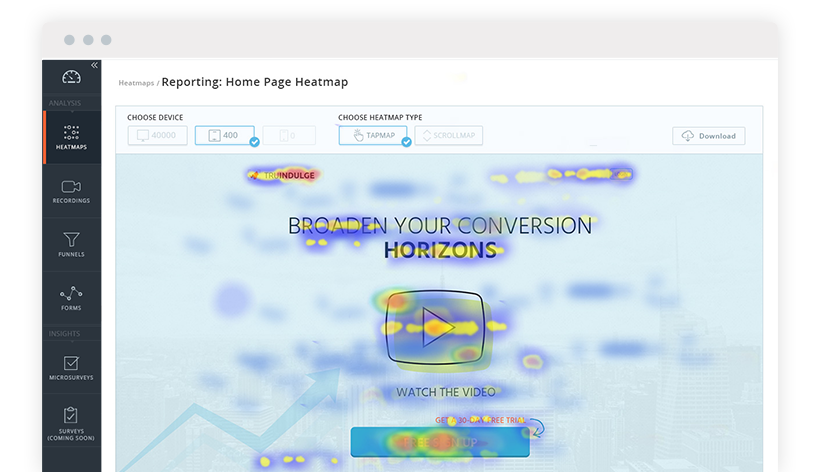Click the Free Signup button in heatmap
The image size is (820, 472).
440,442
